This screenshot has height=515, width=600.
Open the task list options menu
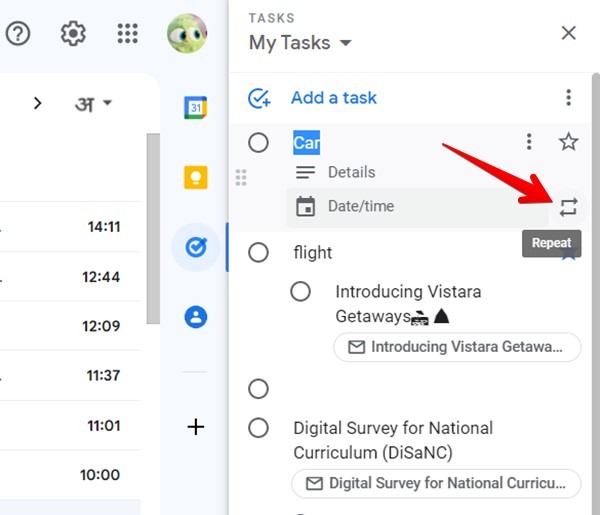click(569, 98)
